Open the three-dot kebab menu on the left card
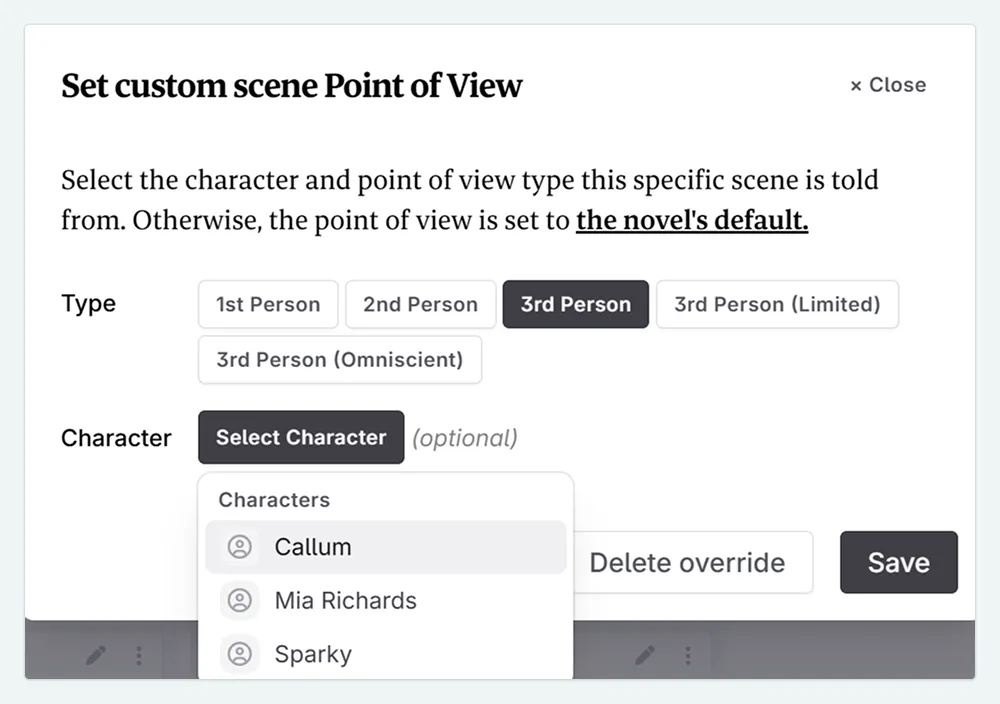 click(139, 655)
